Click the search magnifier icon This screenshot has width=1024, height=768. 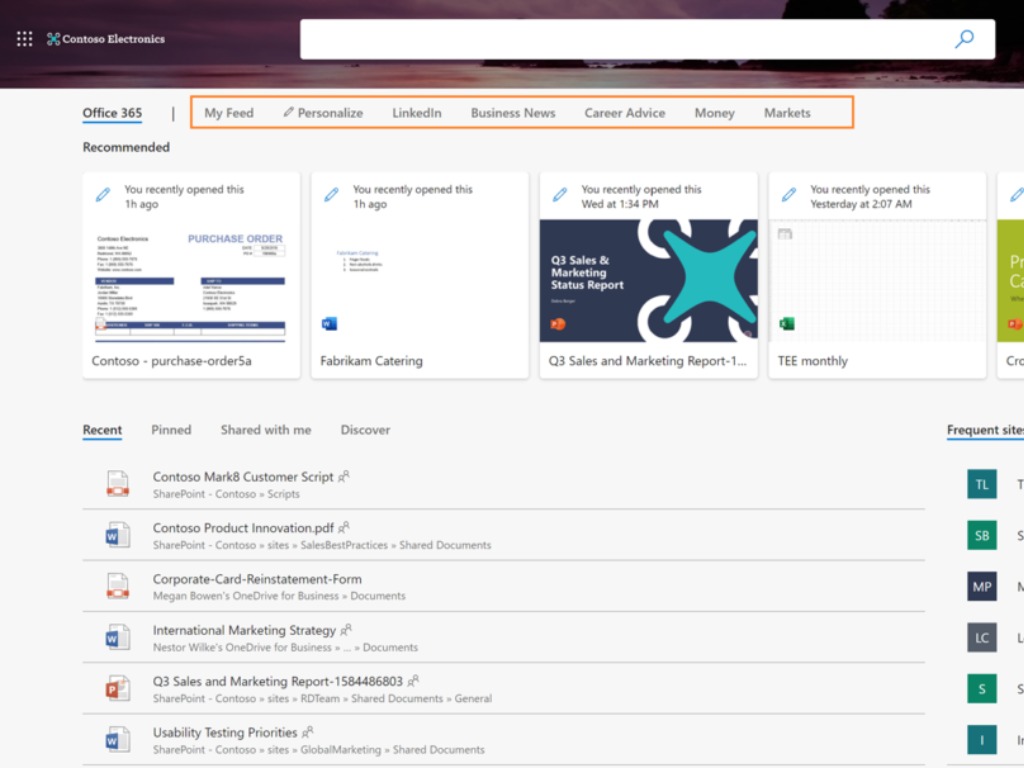(x=964, y=39)
